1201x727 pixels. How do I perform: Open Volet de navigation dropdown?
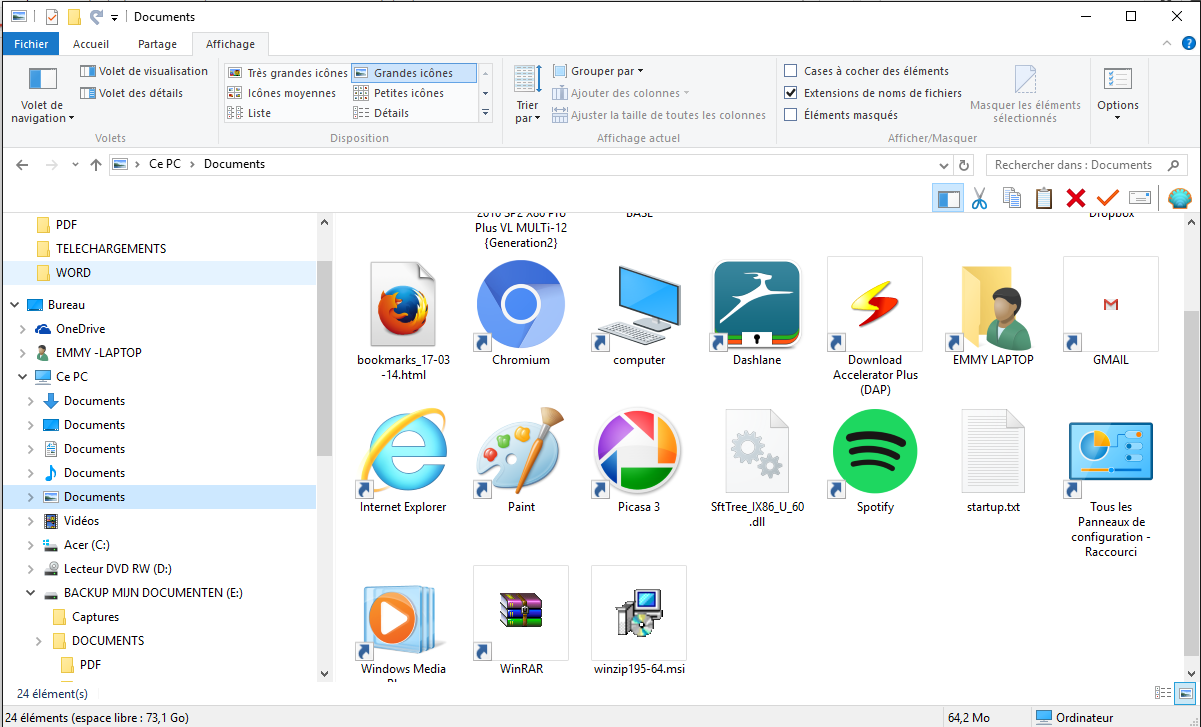tap(42, 95)
